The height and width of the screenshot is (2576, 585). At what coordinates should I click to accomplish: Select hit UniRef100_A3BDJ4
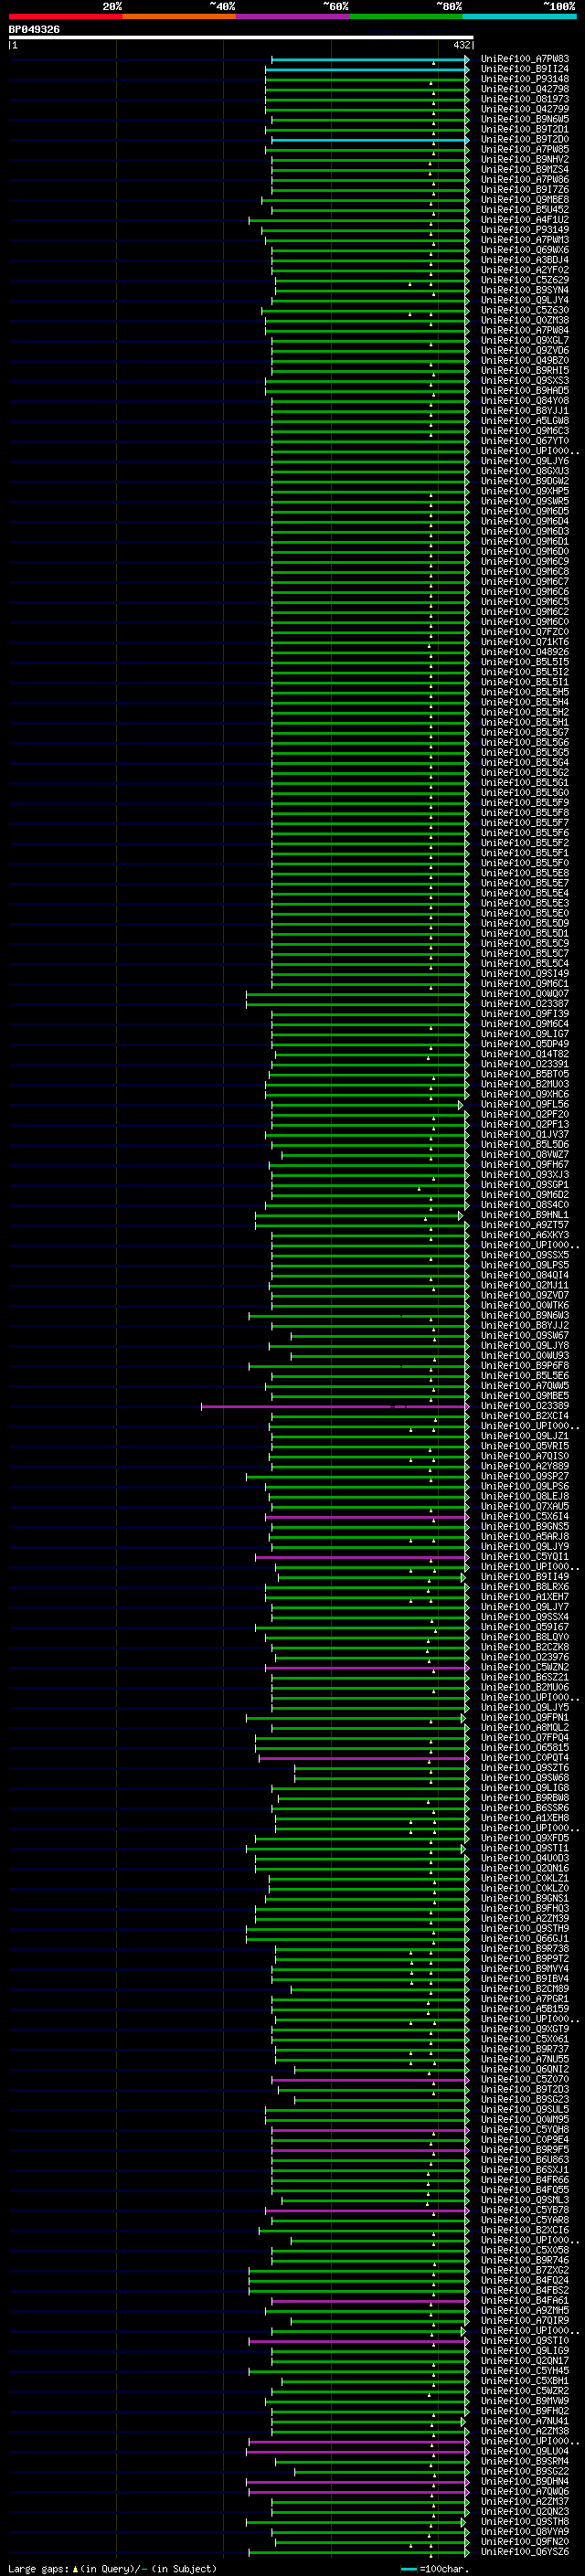tap(524, 260)
